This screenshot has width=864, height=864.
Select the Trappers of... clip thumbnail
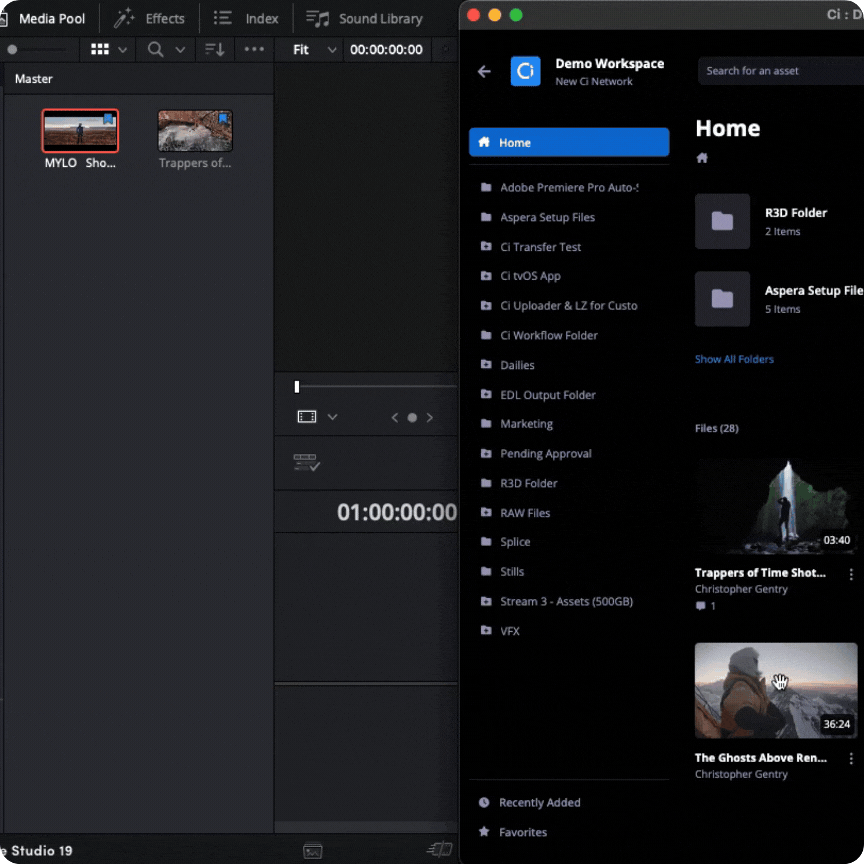(195, 131)
